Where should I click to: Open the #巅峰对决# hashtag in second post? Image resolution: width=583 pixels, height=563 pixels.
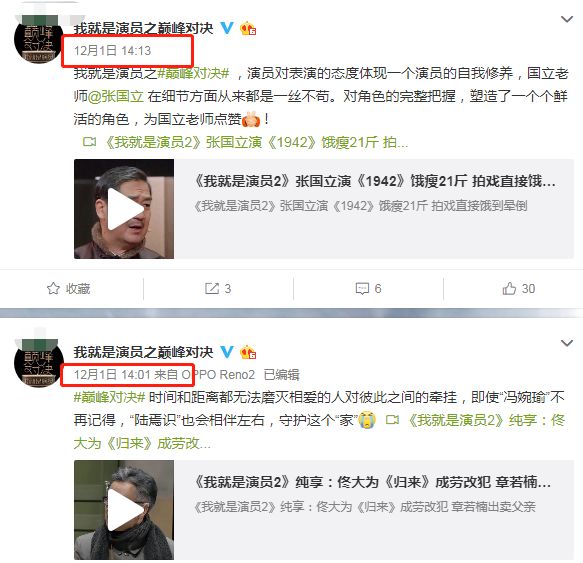[109, 398]
